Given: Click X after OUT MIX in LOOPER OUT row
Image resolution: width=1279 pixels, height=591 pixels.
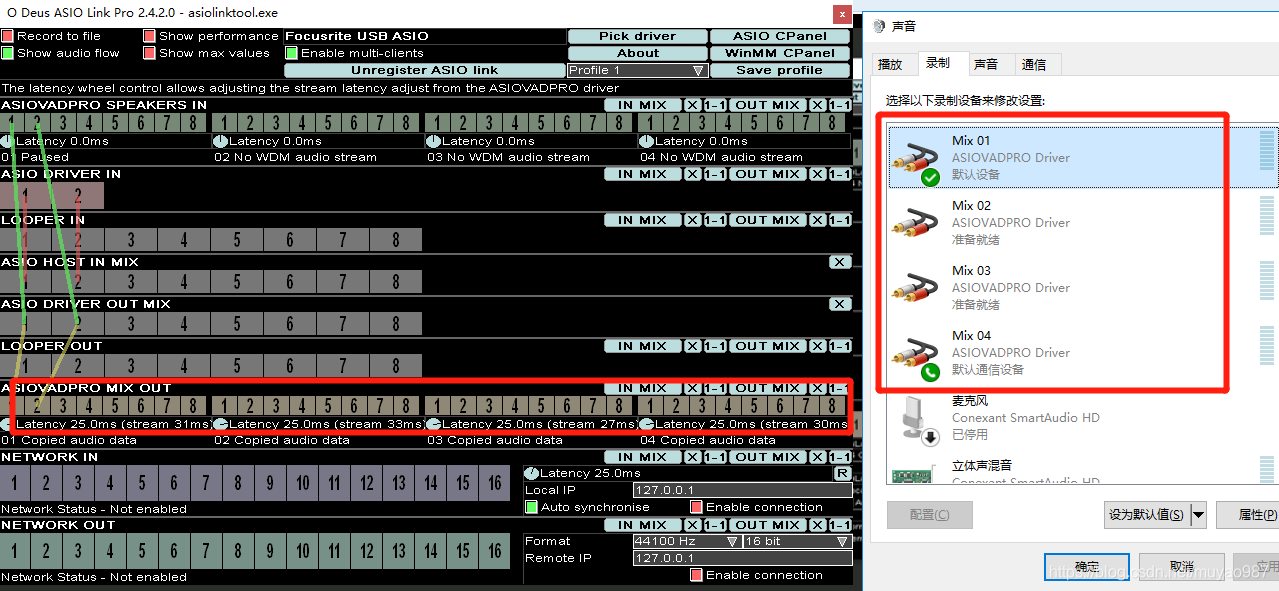Looking at the screenshot, I should pyautogui.click(x=817, y=346).
